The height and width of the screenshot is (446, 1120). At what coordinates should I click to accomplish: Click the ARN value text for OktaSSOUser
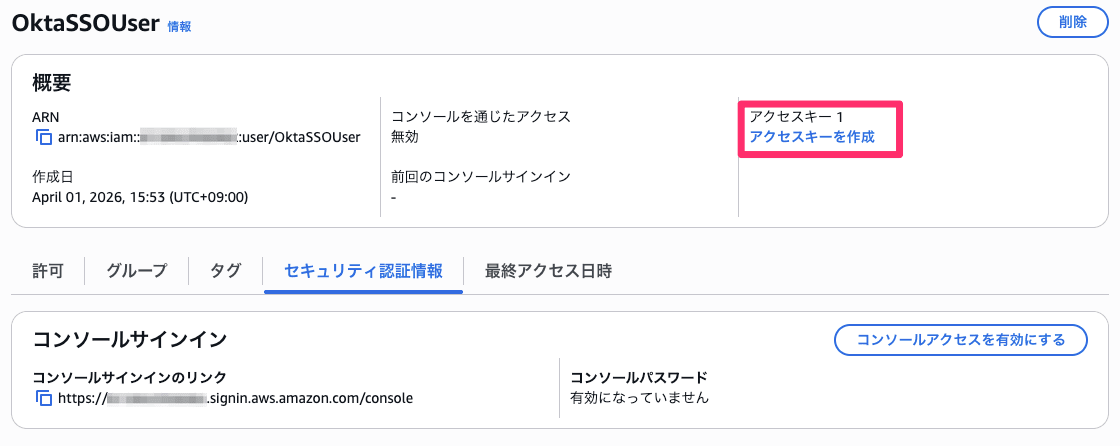click(210, 137)
